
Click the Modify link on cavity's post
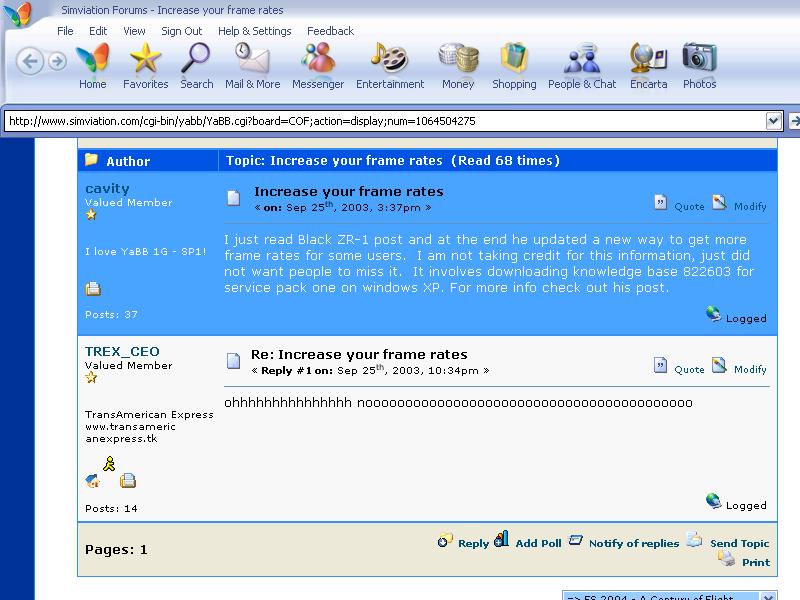click(x=750, y=207)
